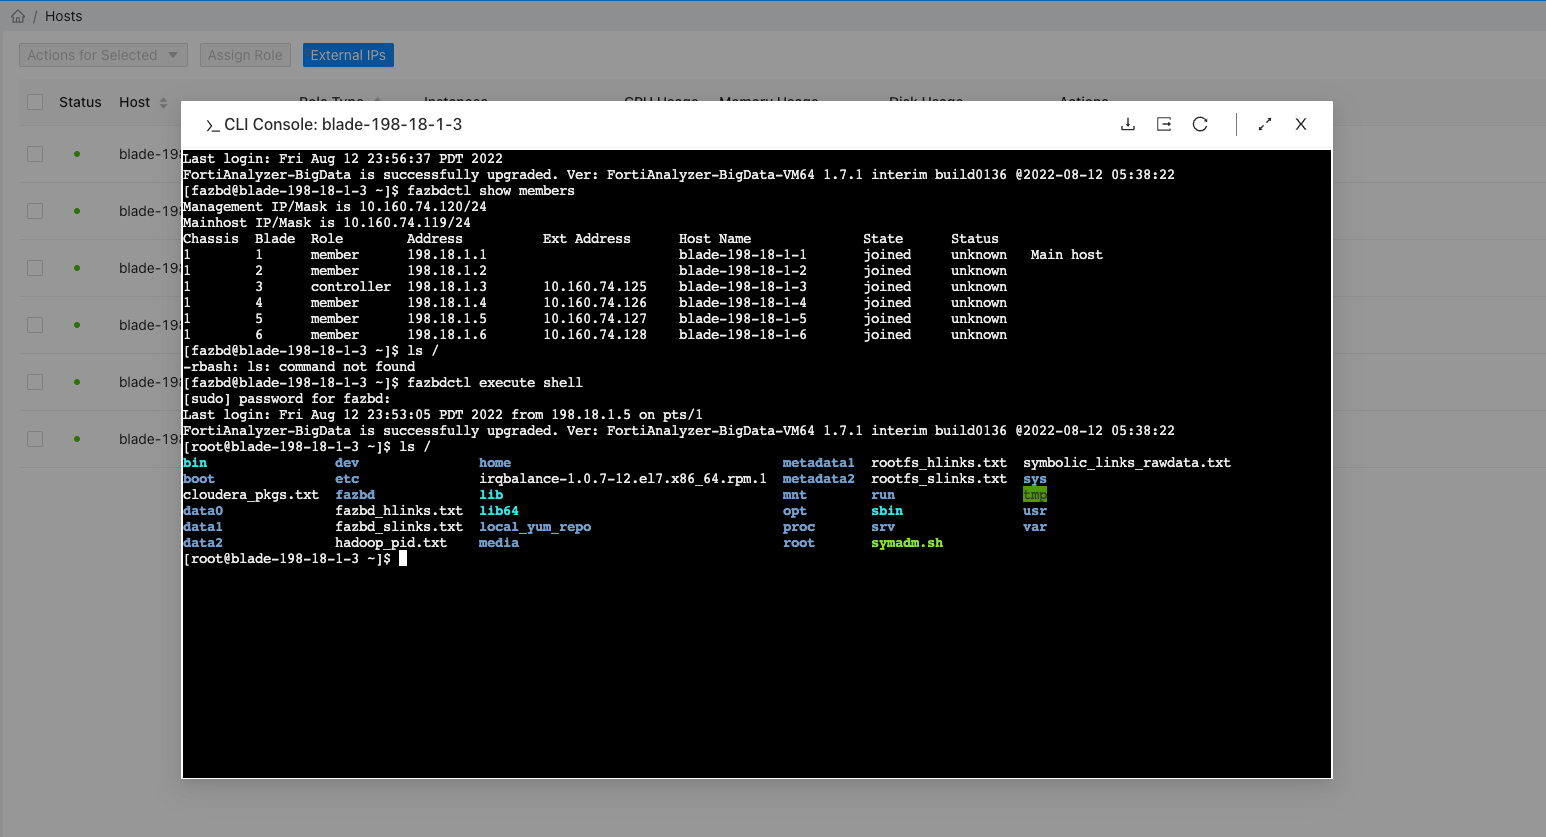The width and height of the screenshot is (1546, 837).
Task: Navigate using the Hosts breadcrumb link
Action: click(63, 15)
